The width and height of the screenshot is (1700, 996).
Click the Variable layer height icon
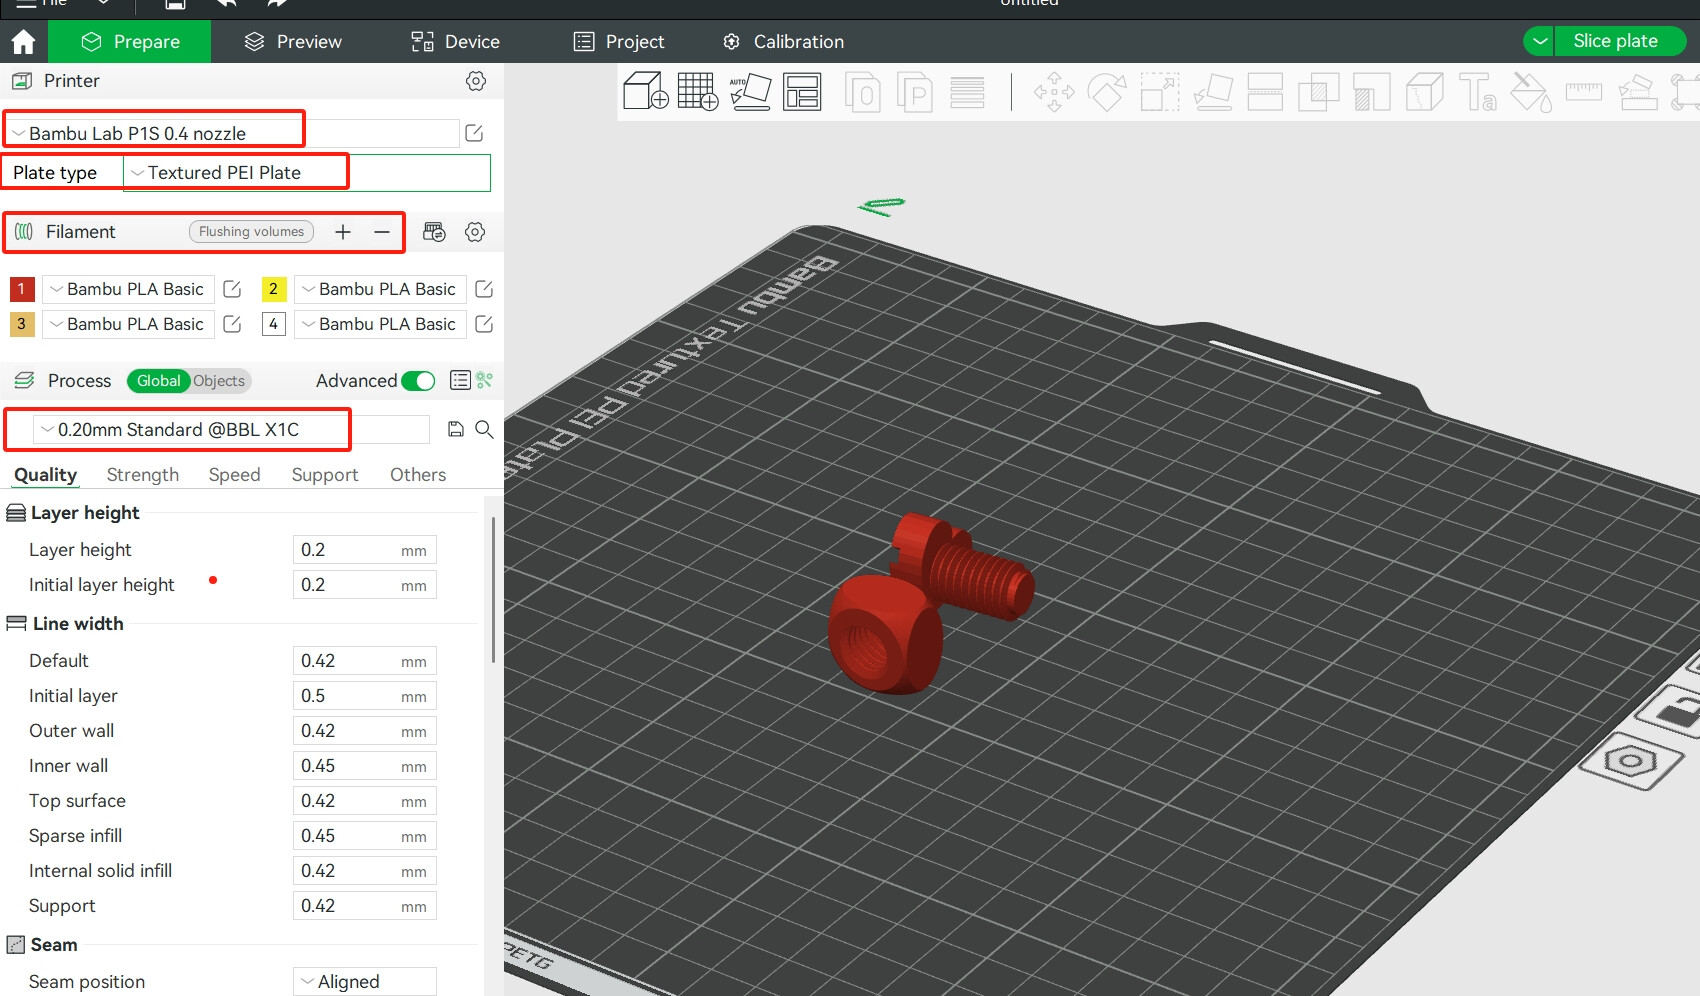pos(967,92)
